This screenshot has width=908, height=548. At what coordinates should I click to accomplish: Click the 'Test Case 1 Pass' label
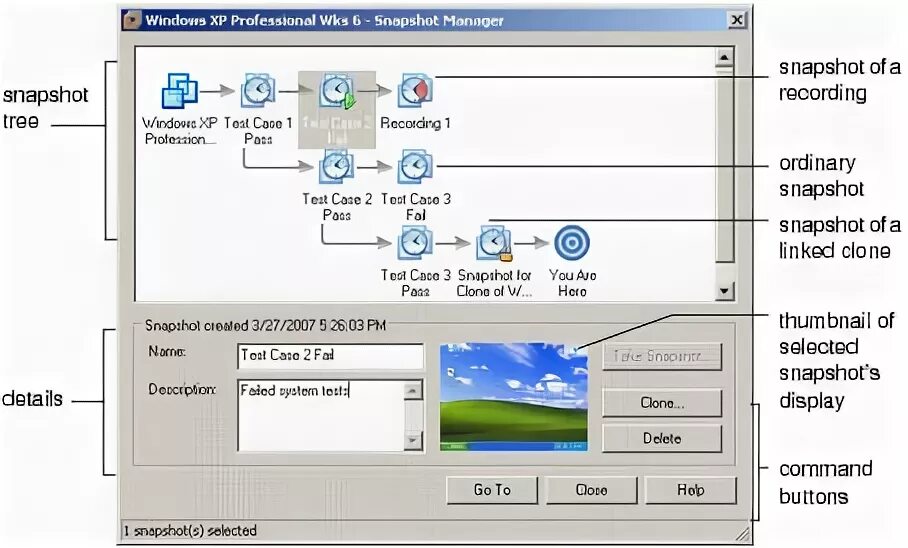click(x=258, y=131)
